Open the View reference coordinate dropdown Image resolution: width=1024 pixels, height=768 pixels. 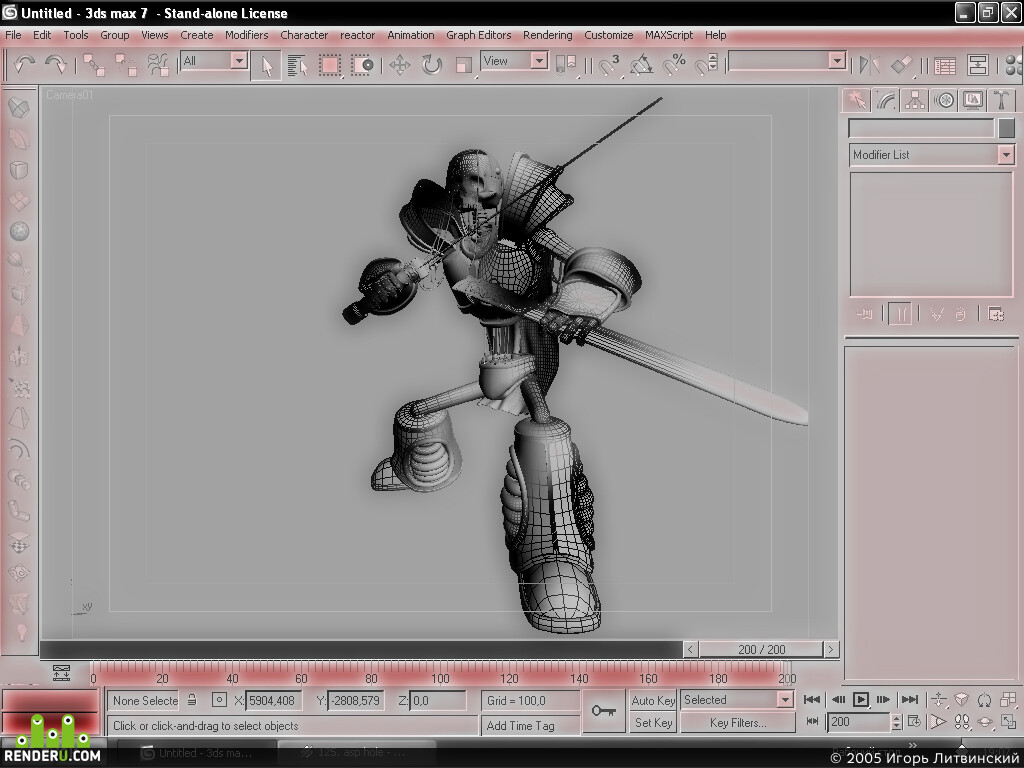515,61
